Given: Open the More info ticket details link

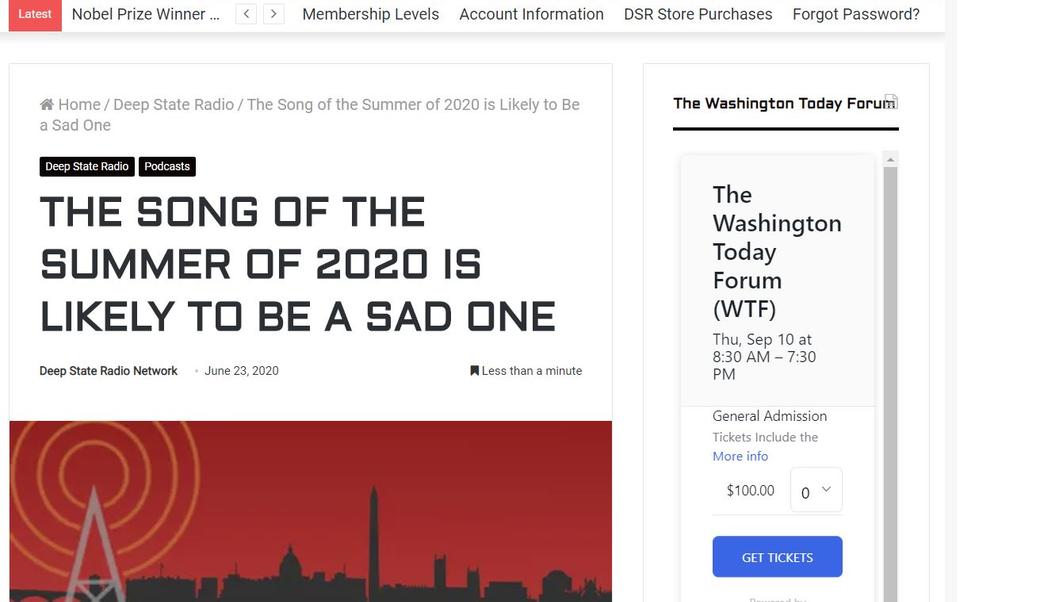Looking at the screenshot, I should (x=740, y=455).
